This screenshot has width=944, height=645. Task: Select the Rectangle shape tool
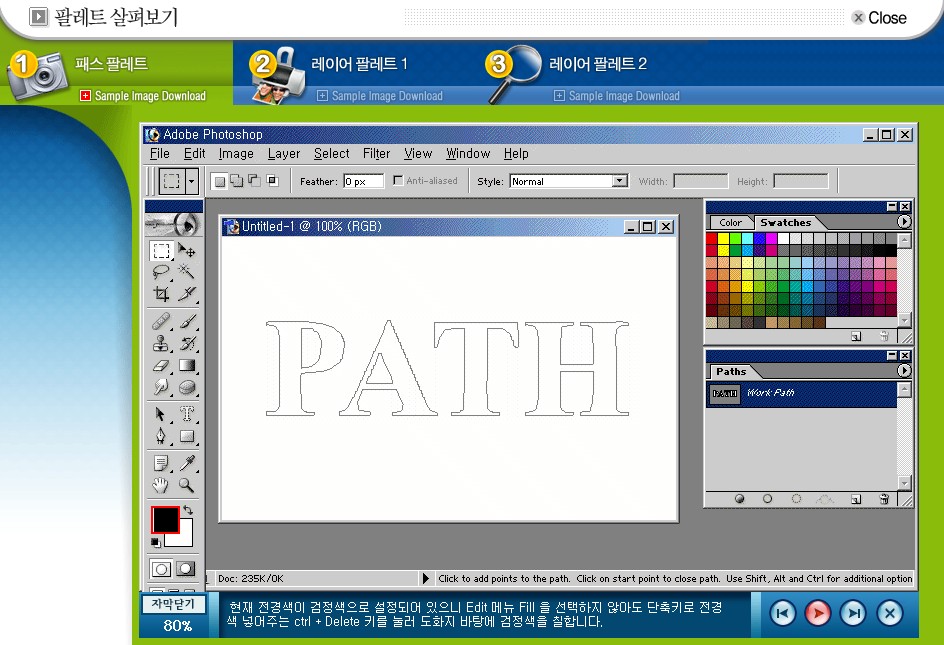coord(187,435)
